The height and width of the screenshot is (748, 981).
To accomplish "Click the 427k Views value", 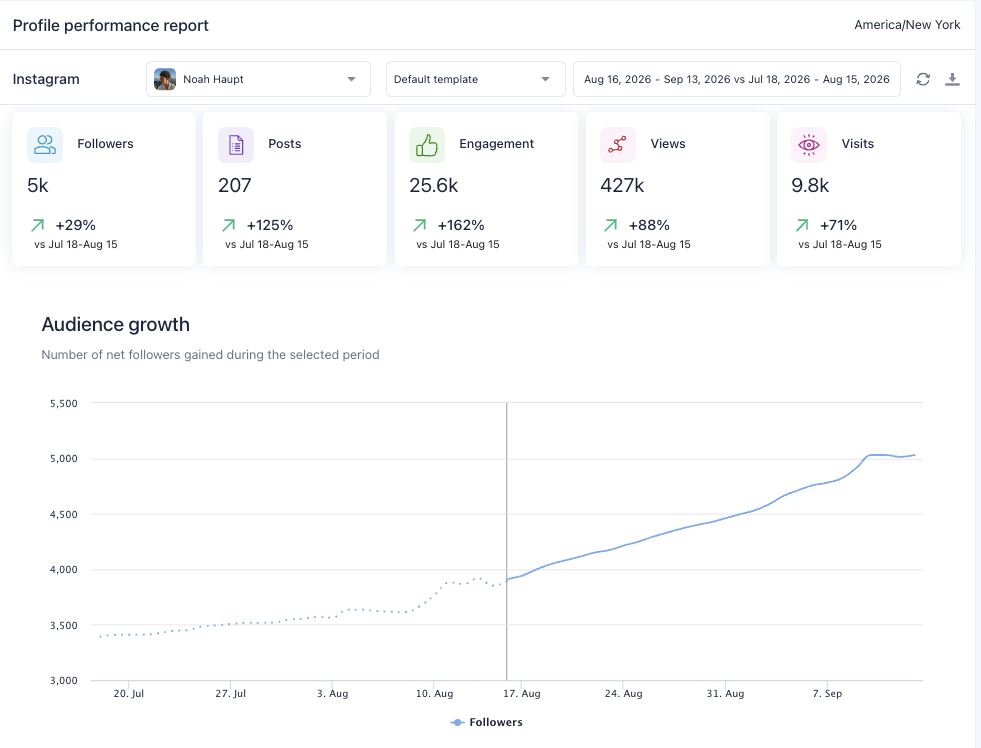I will pyautogui.click(x=622, y=186).
